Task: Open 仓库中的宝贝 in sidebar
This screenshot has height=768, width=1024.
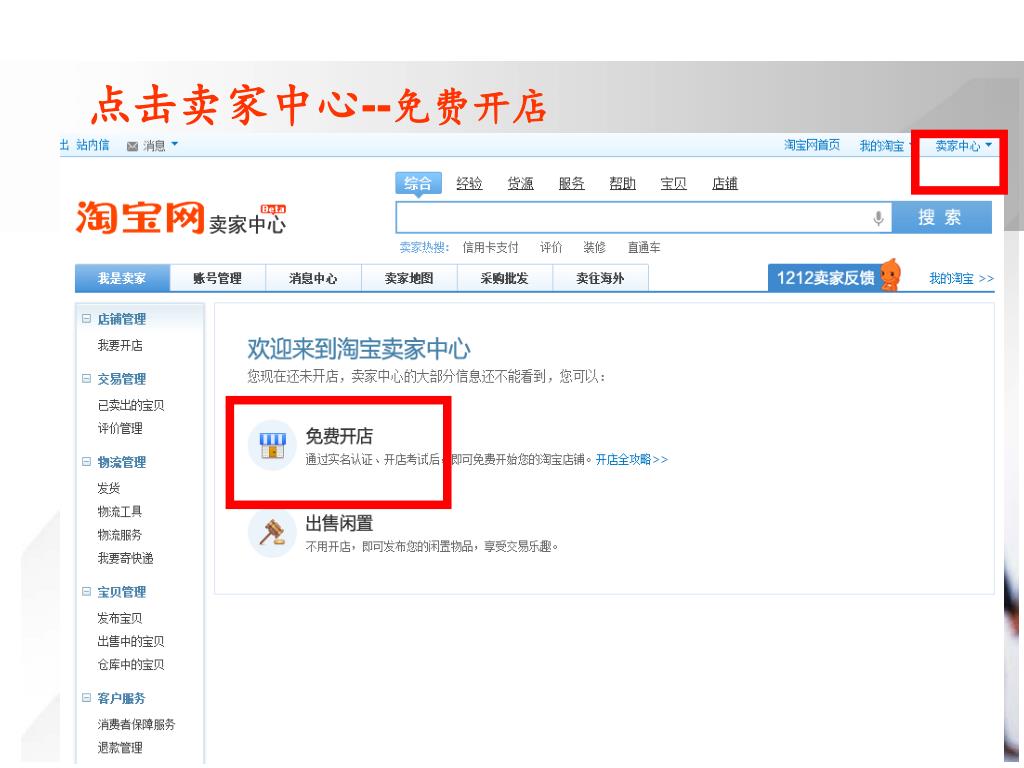Action: click(x=131, y=665)
